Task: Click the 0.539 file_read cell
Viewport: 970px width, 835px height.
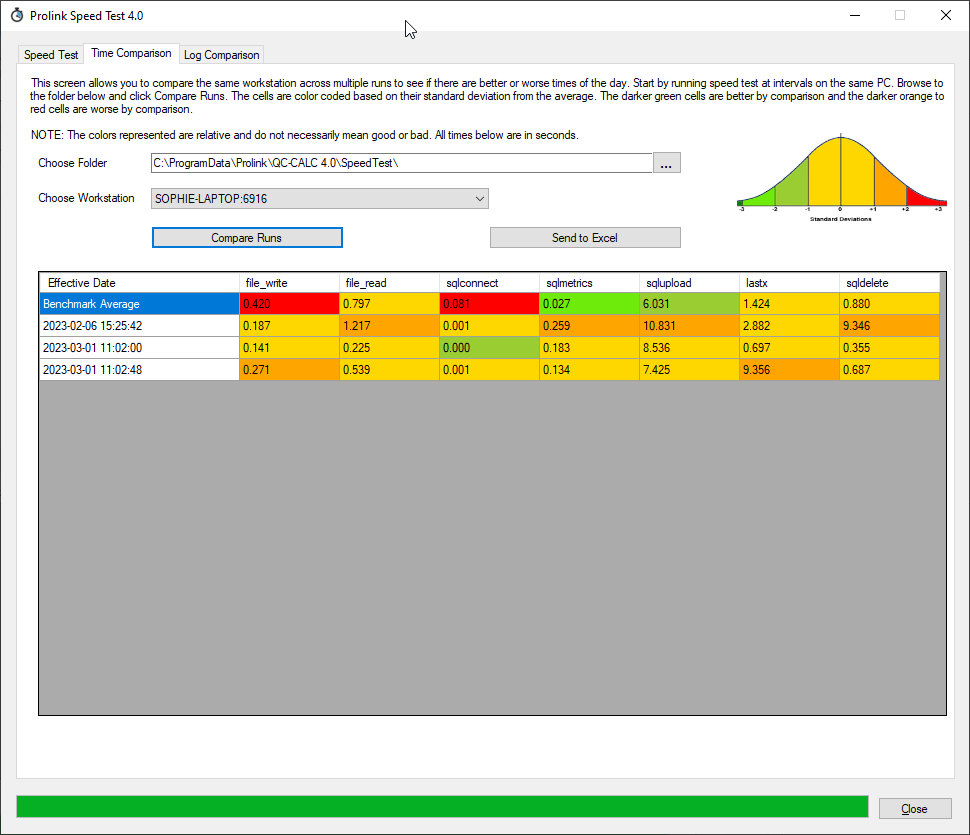Action: point(390,370)
